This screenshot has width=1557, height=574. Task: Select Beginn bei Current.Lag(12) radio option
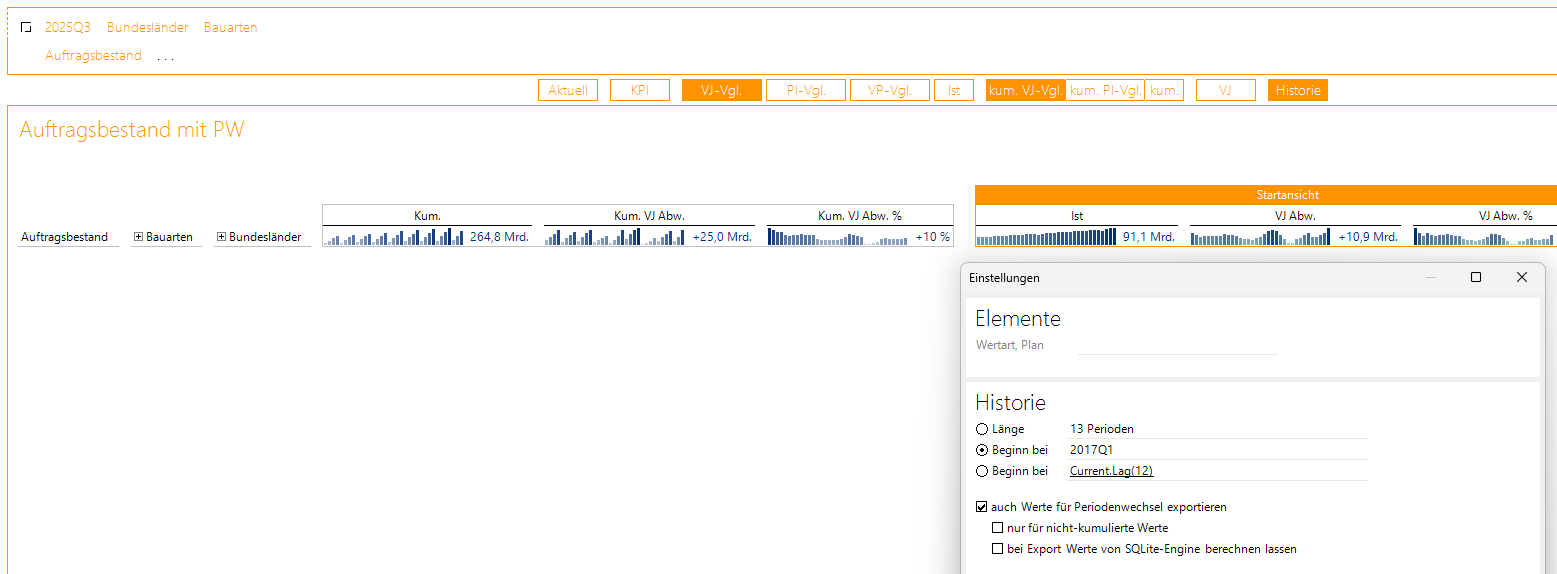[982, 471]
